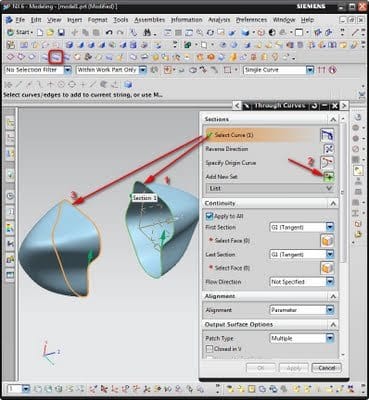Open the First Section continuity dropdown
369x400 pixels.
[x=330, y=227]
